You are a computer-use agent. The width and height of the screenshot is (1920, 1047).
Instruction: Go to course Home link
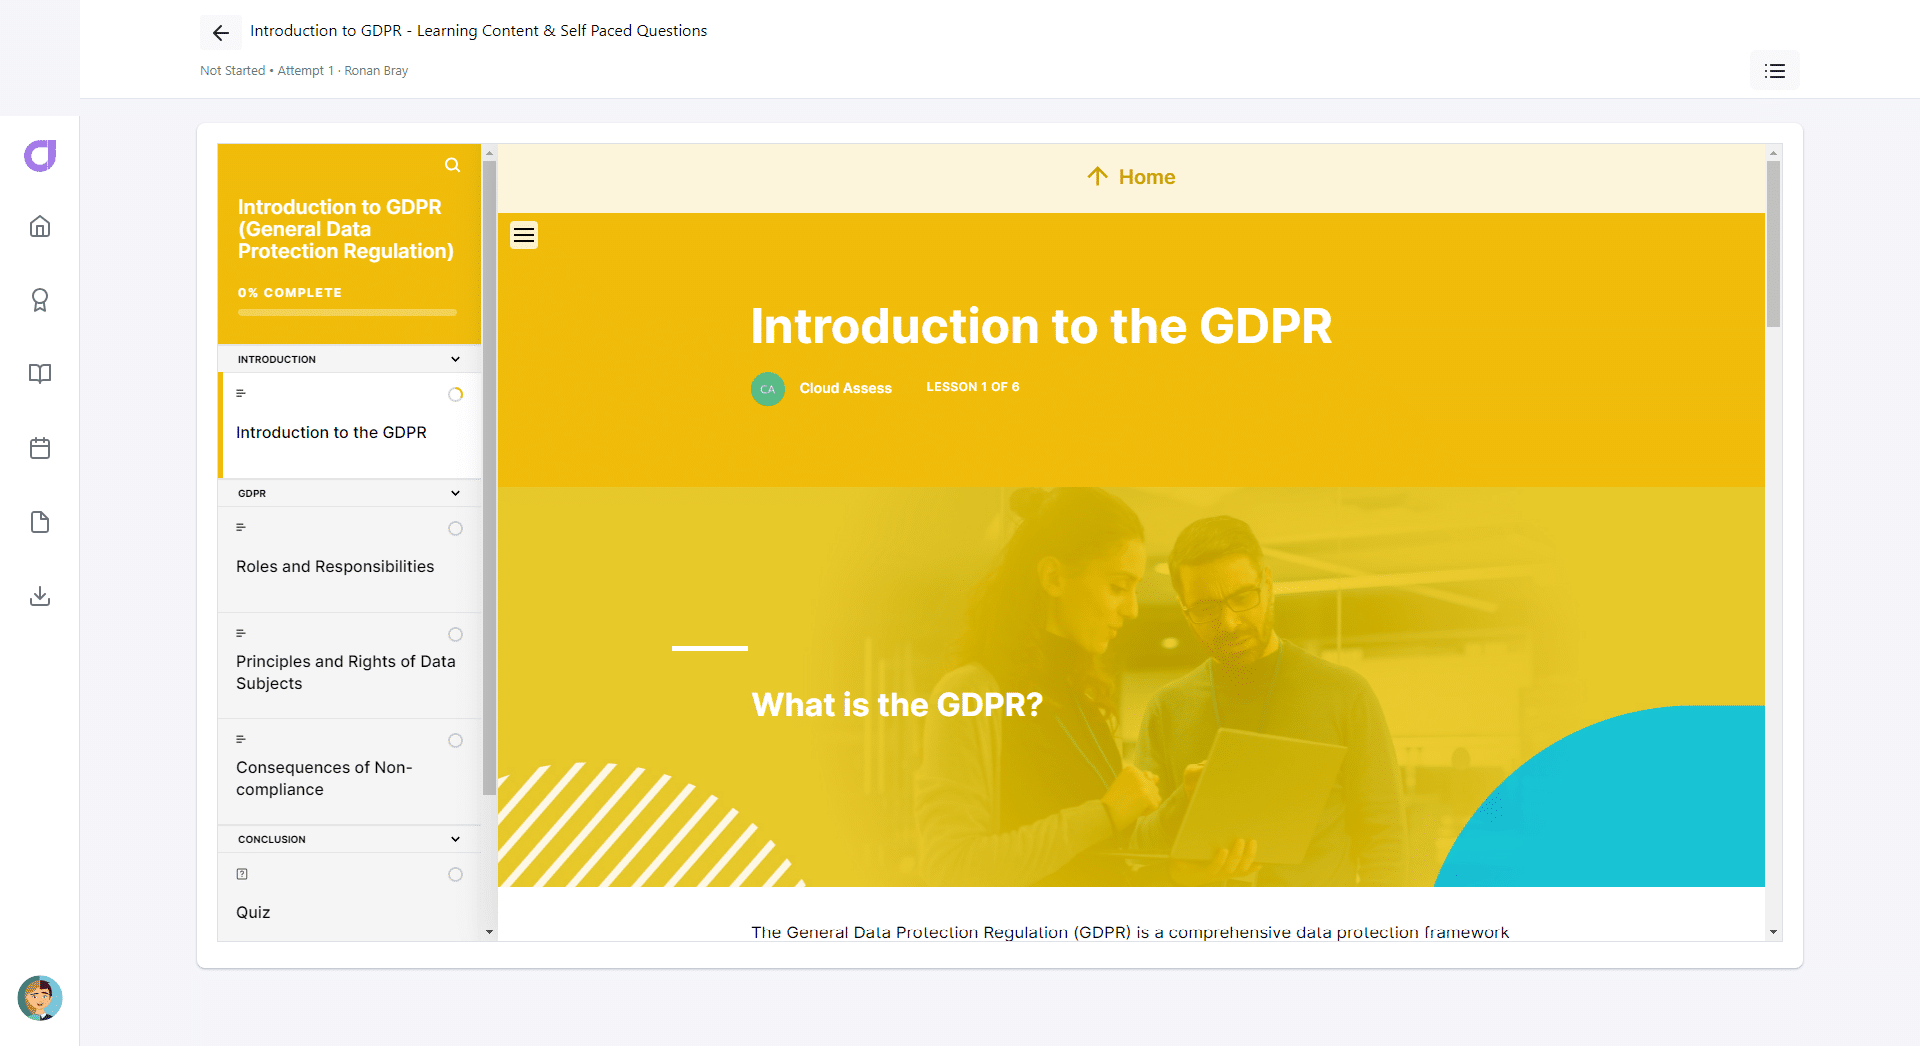point(1131,177)
